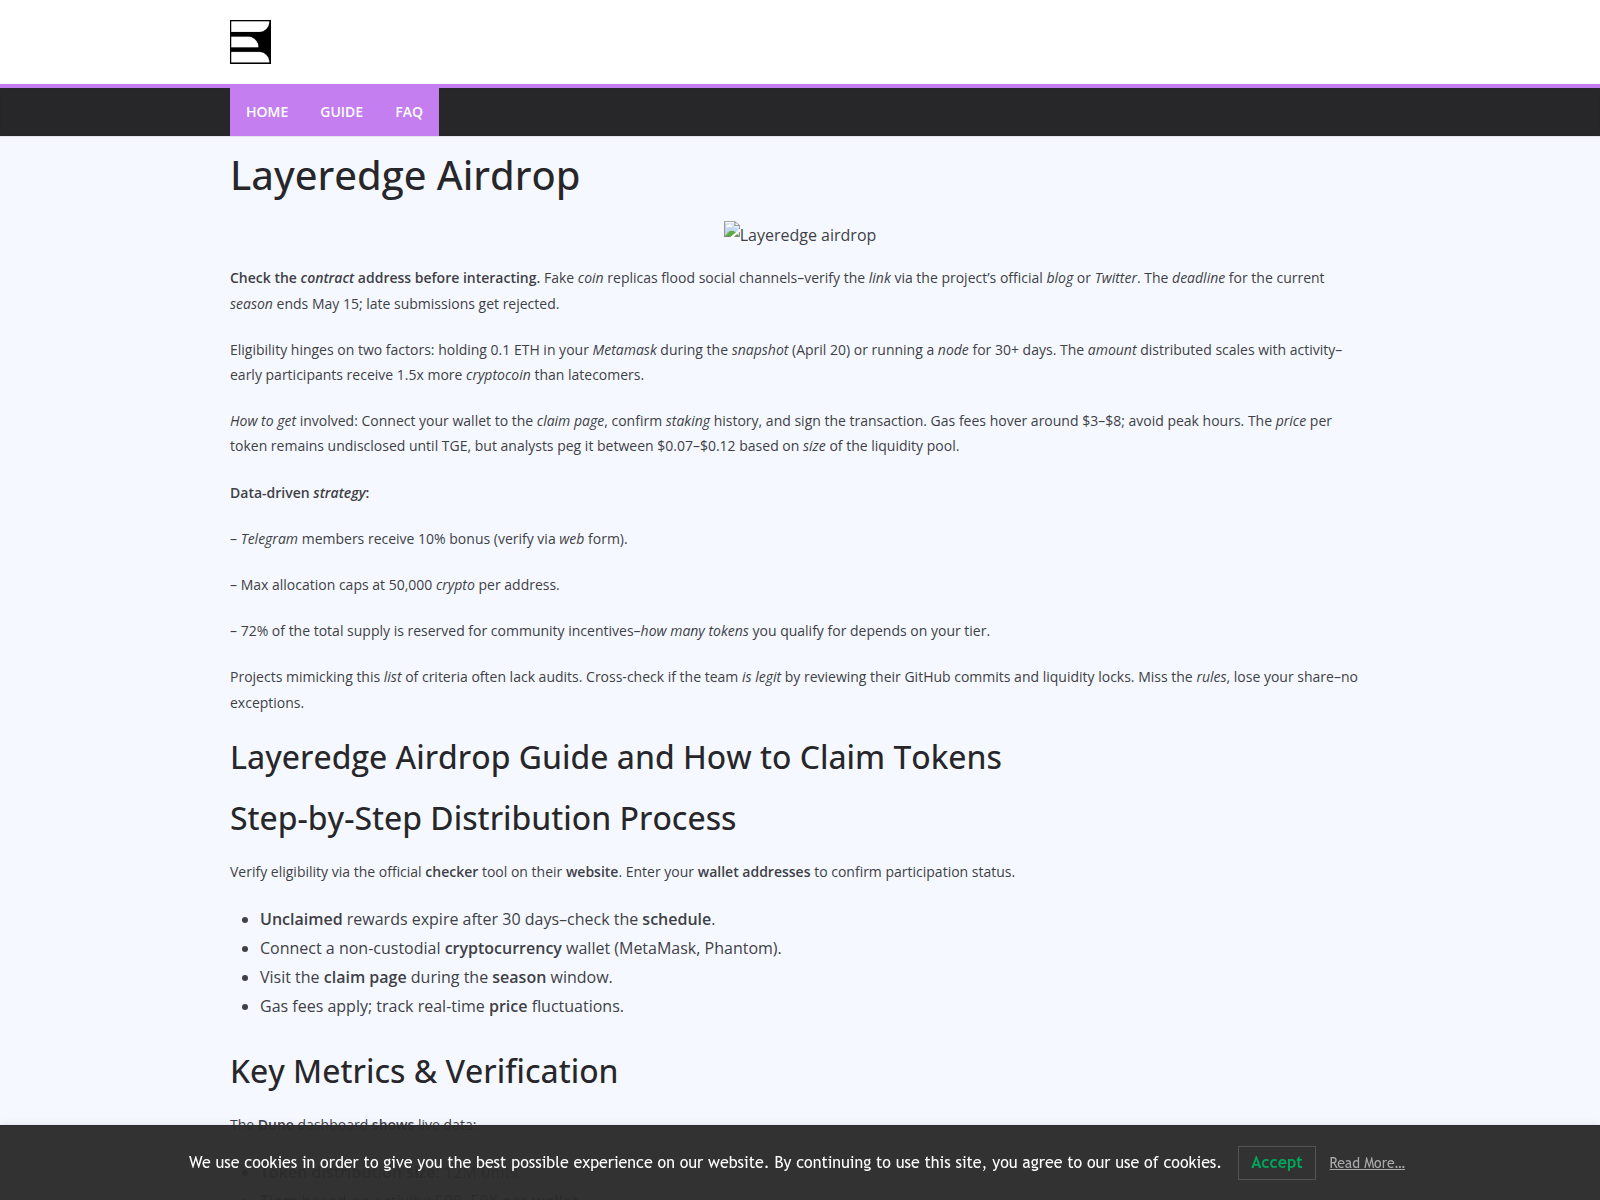Click the Step-by-Step Distribution Process heading
The height and width of the screenshot is (1200, 1600).
pyautogui.click(x=482, y=818)
